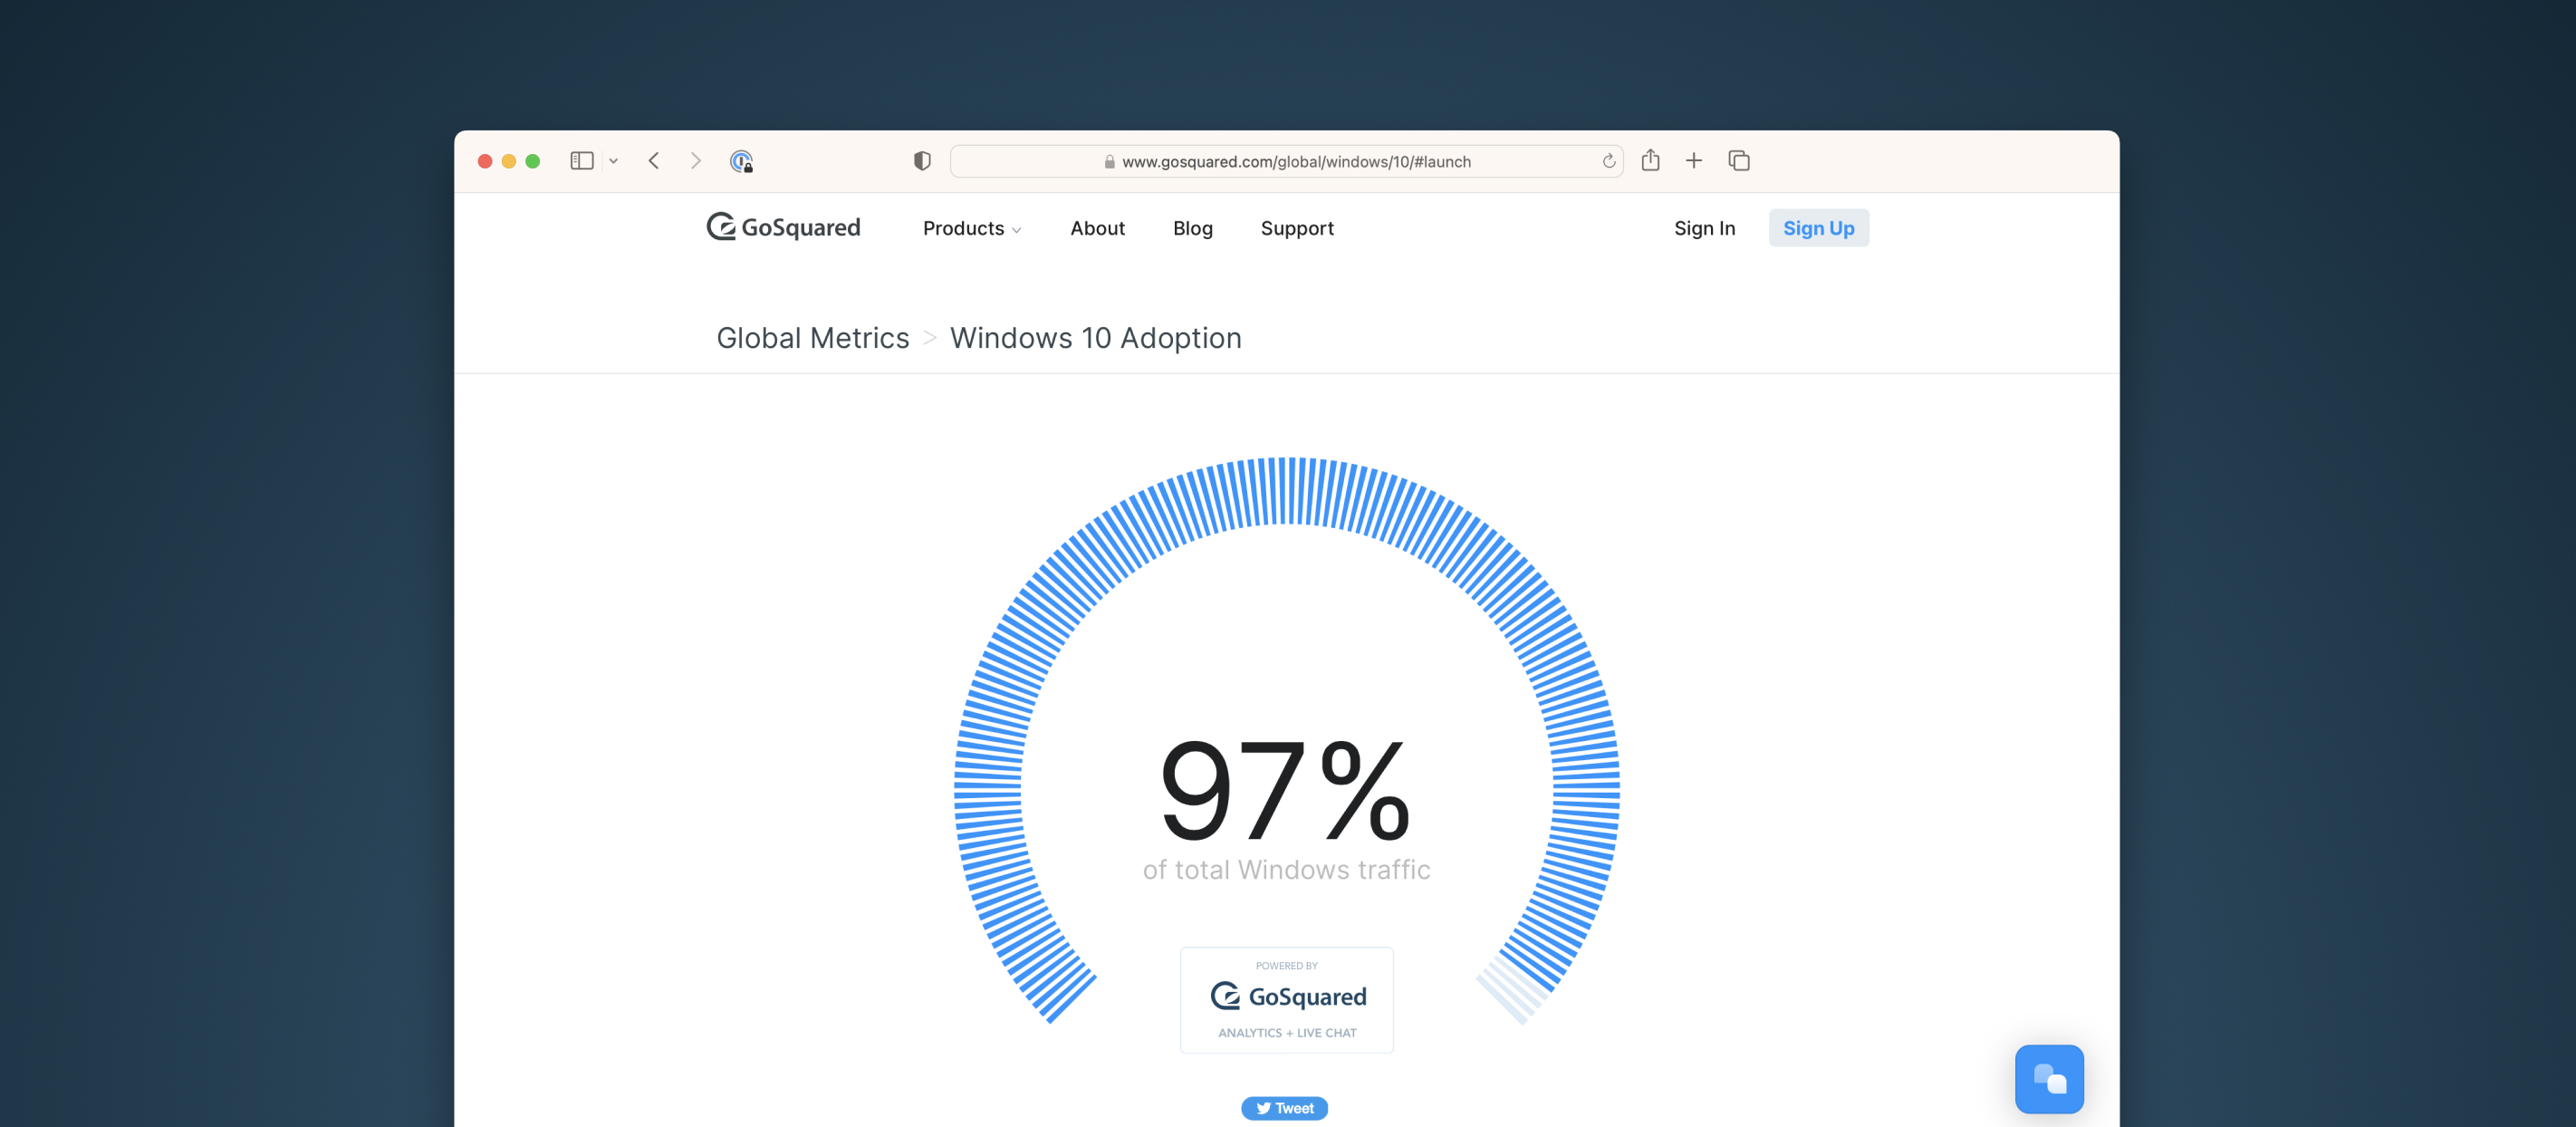Click the green fullscreen button
The height and width of the screenshot is (1127, 2576).
click(533, 161)
